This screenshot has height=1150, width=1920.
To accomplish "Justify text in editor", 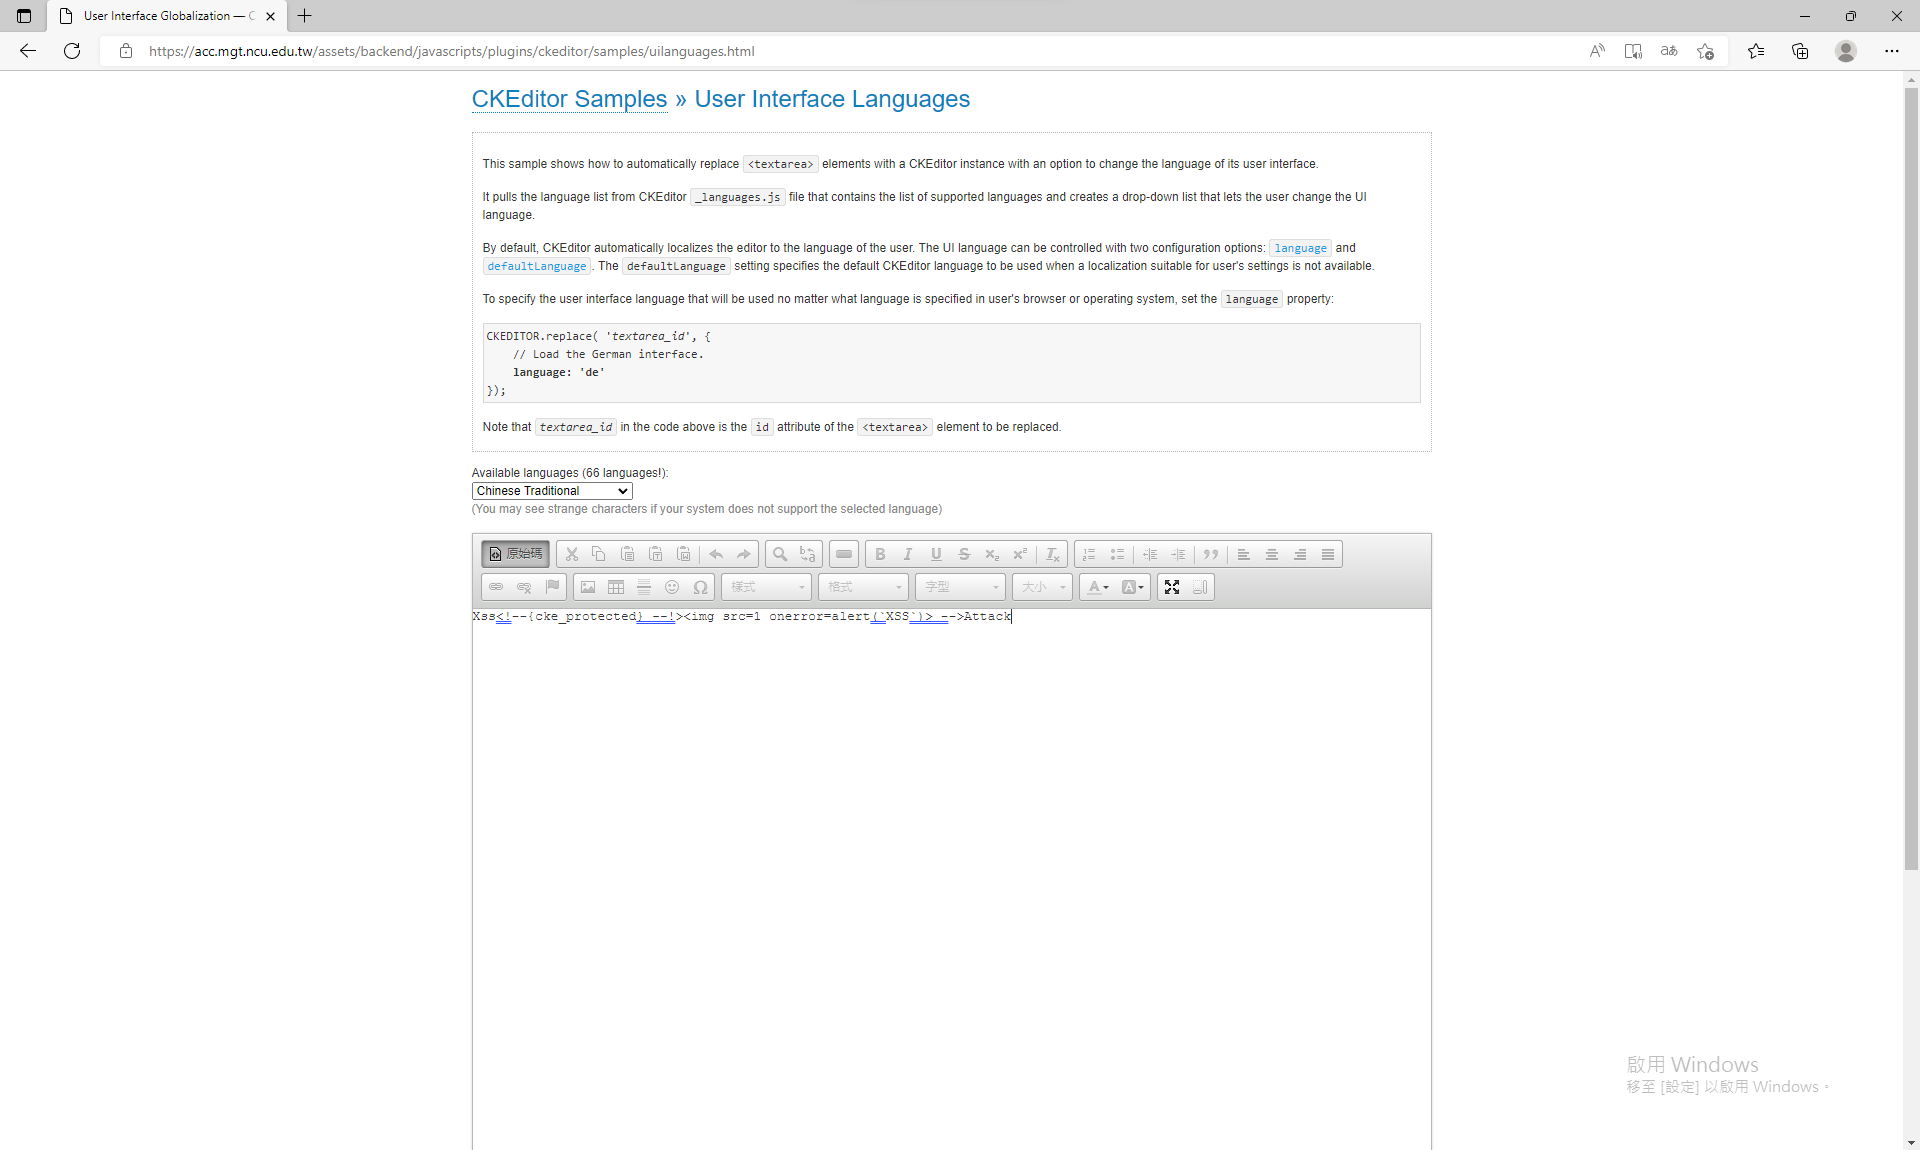I will click(1328, 554).
